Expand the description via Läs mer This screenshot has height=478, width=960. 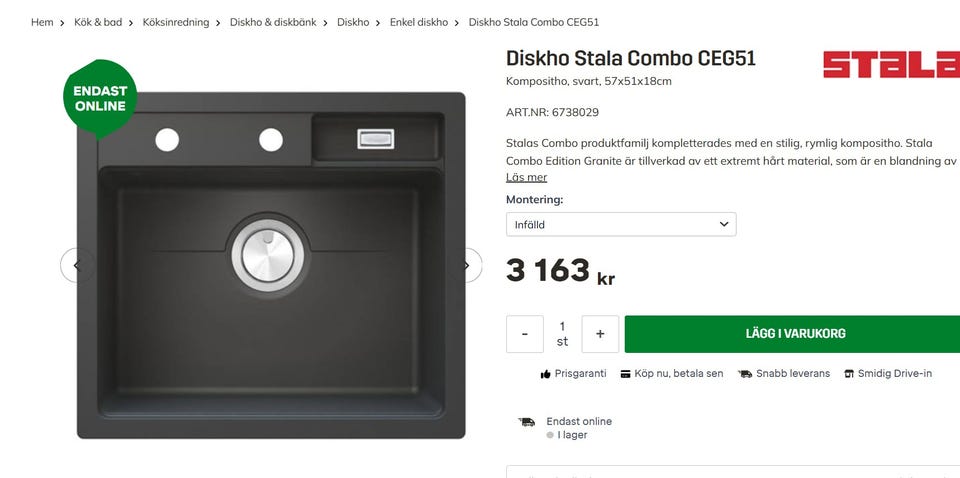526,177
